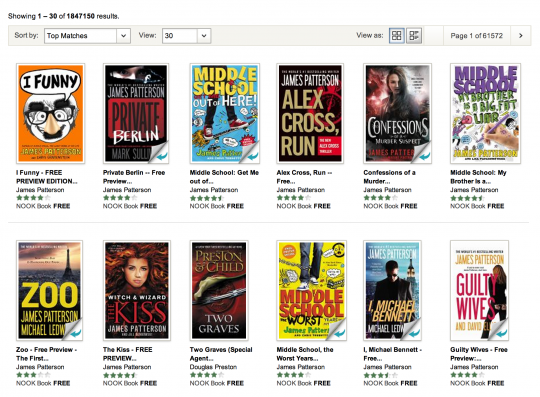Click the Witch & Wizard The Kiss cover
This screenshot has height=397, width=540.
pyautogui.click(x=137, y=290)
